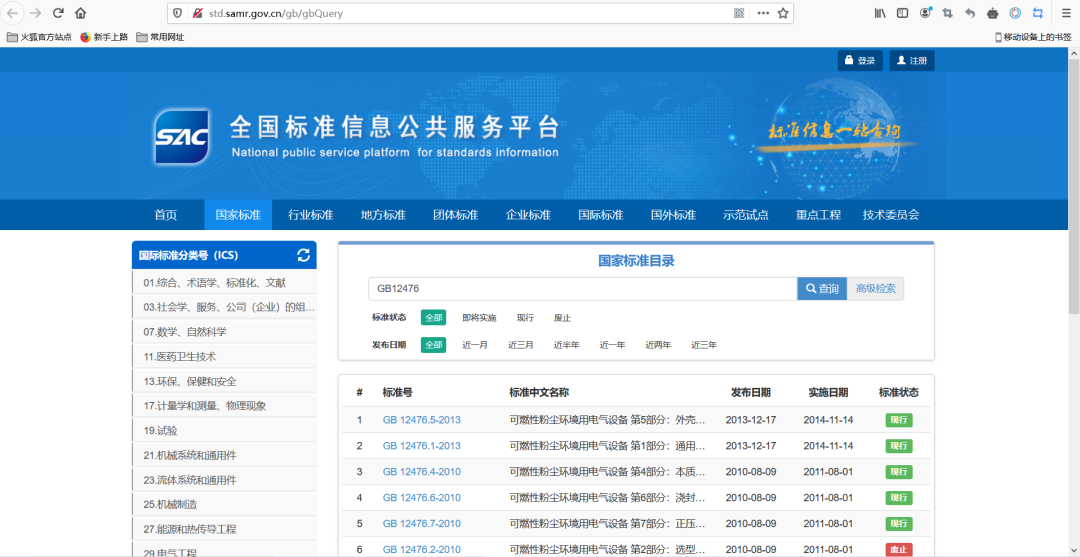Open the page actions three-dot menu
Screen dimensions: 1080x557
point(763,13)
